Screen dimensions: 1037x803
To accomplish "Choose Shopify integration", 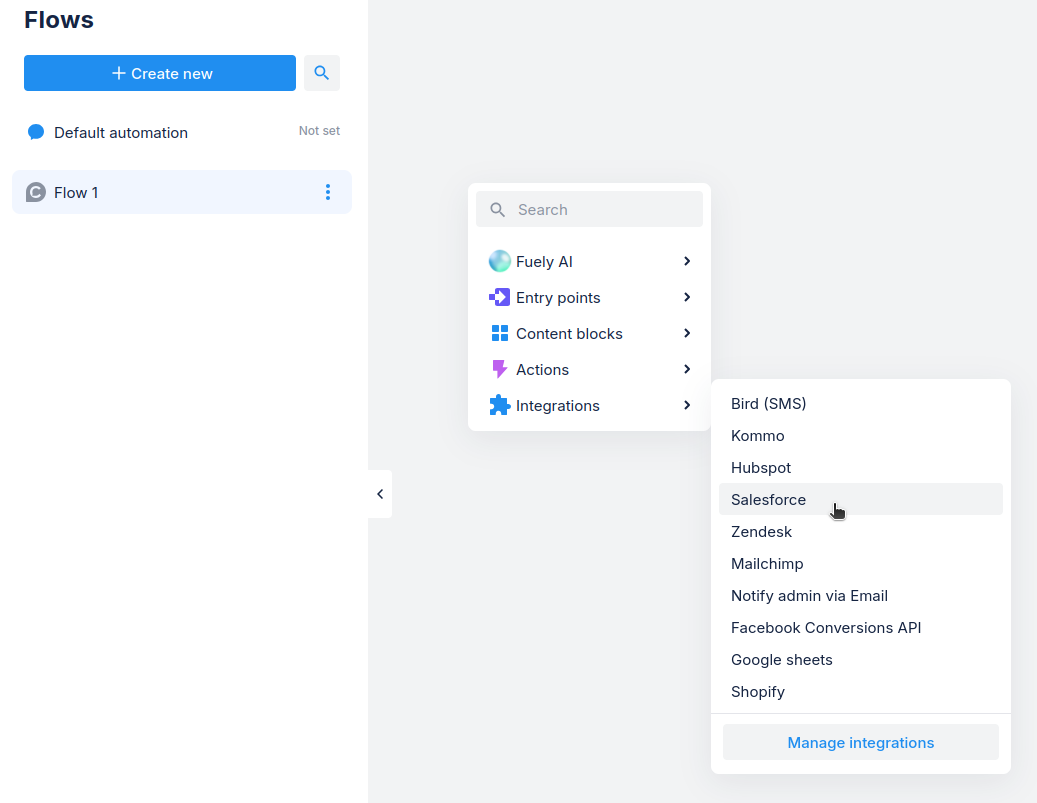I will [x=860, y=692].
